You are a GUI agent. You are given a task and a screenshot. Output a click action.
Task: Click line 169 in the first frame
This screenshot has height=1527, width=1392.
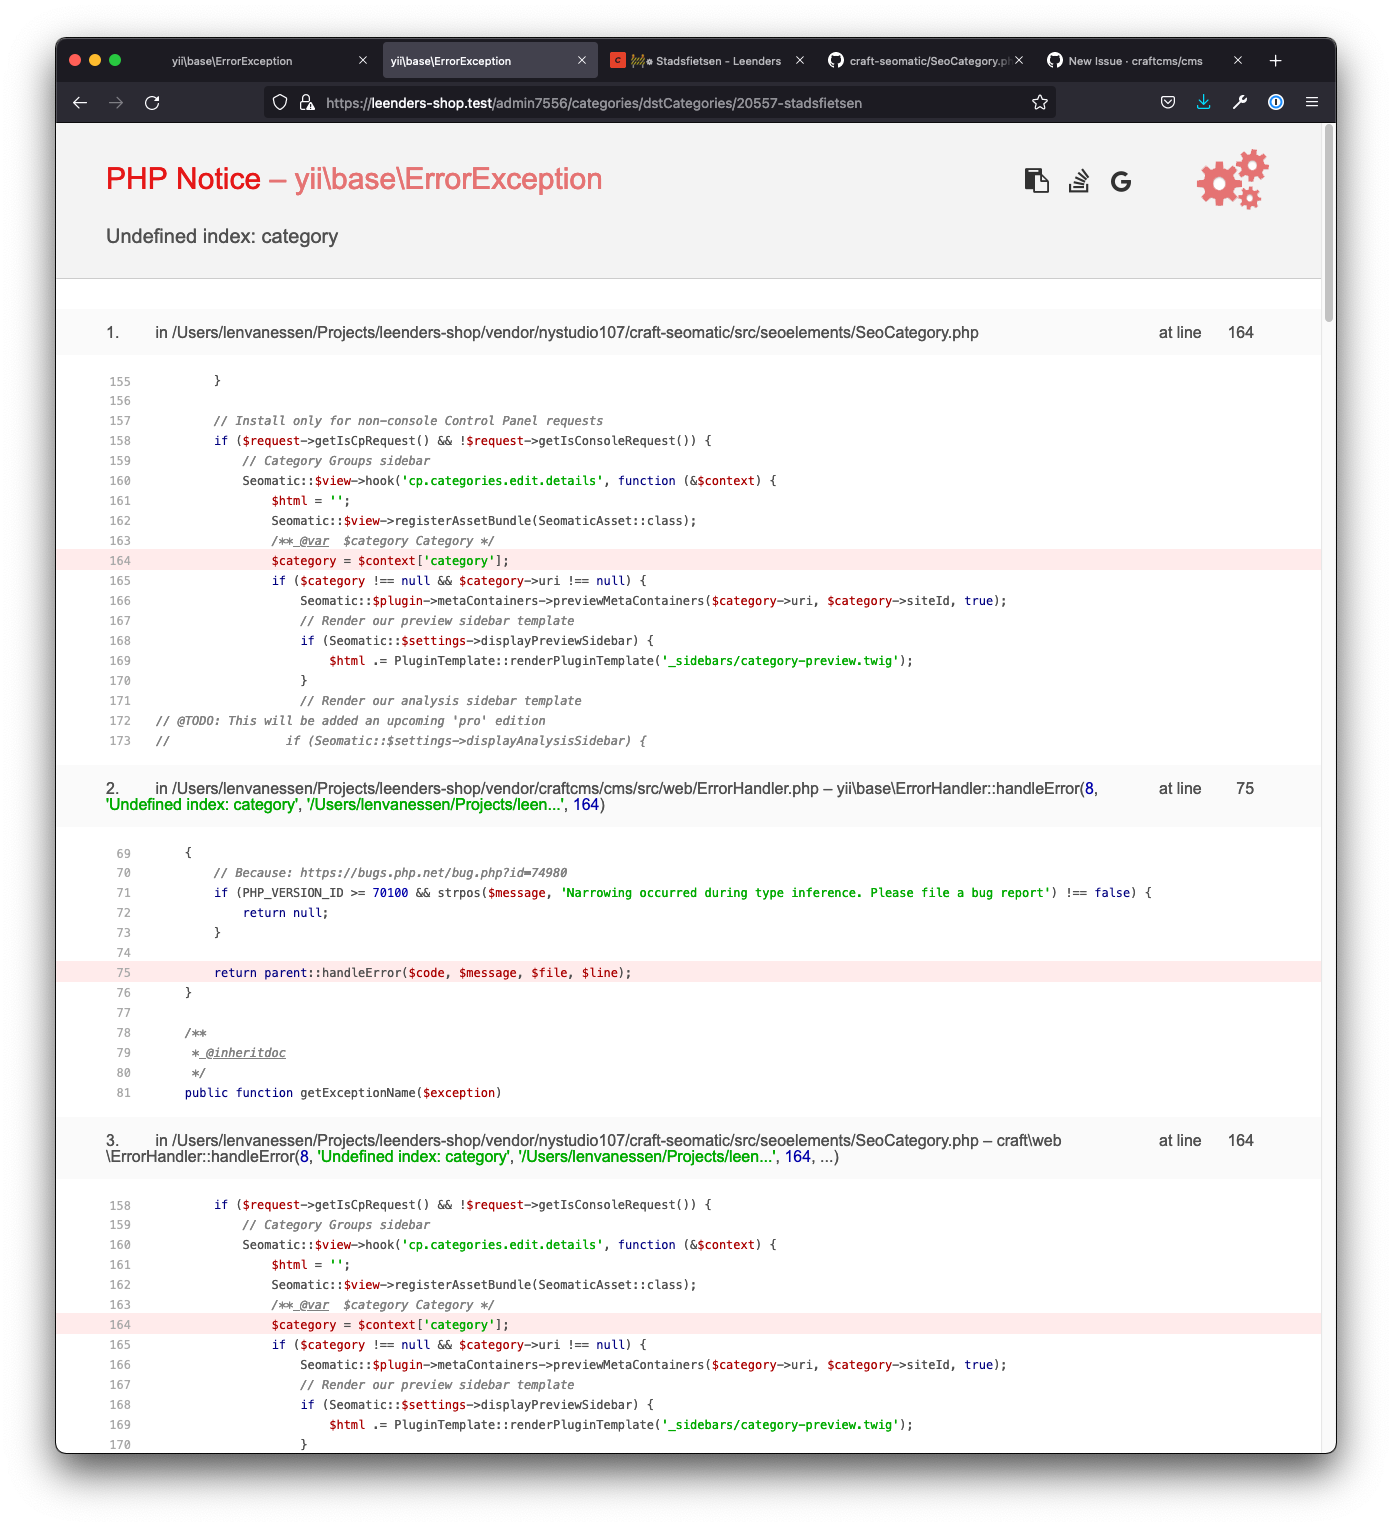[x=620, y=661]
